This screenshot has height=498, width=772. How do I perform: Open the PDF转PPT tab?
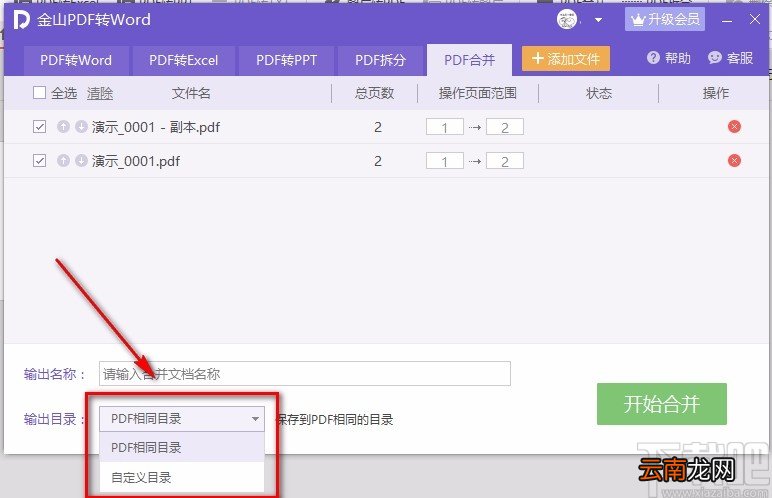click(287, 60)
